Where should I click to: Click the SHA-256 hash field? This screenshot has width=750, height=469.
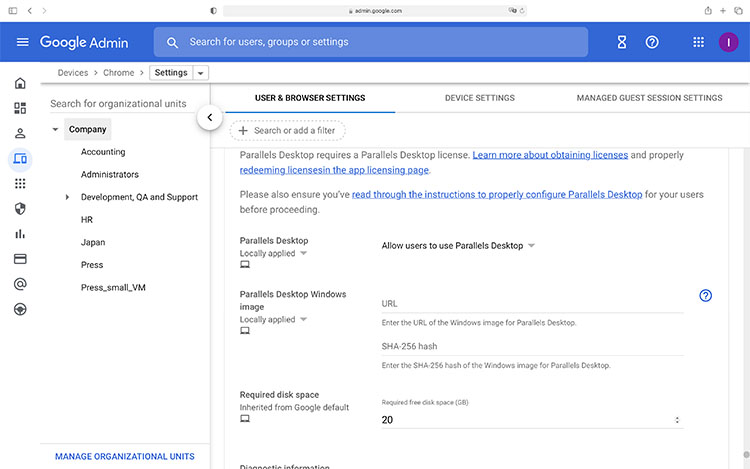point(532,347)
